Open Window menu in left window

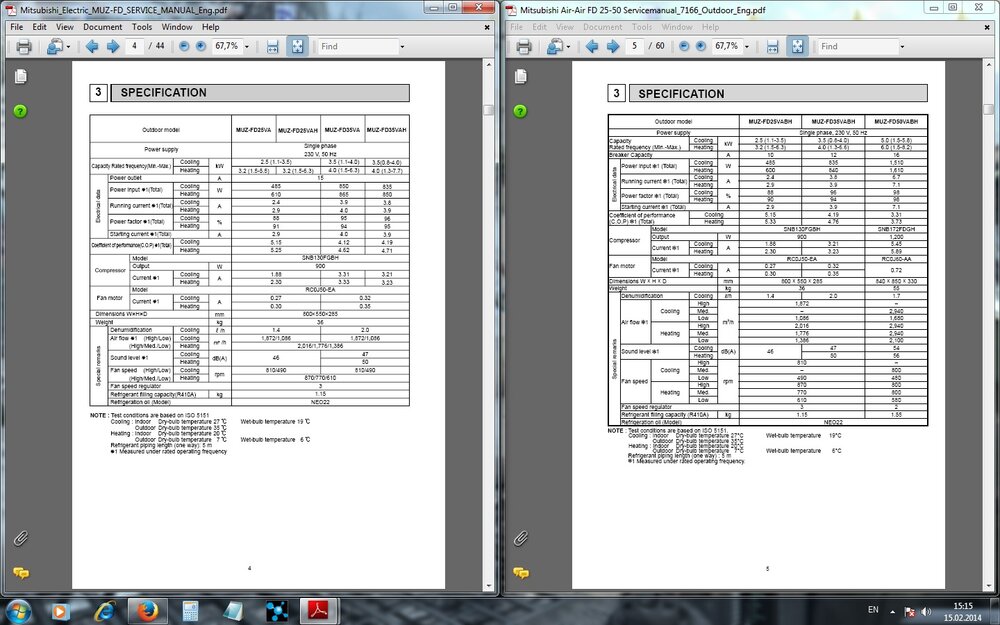pos(177,27)
